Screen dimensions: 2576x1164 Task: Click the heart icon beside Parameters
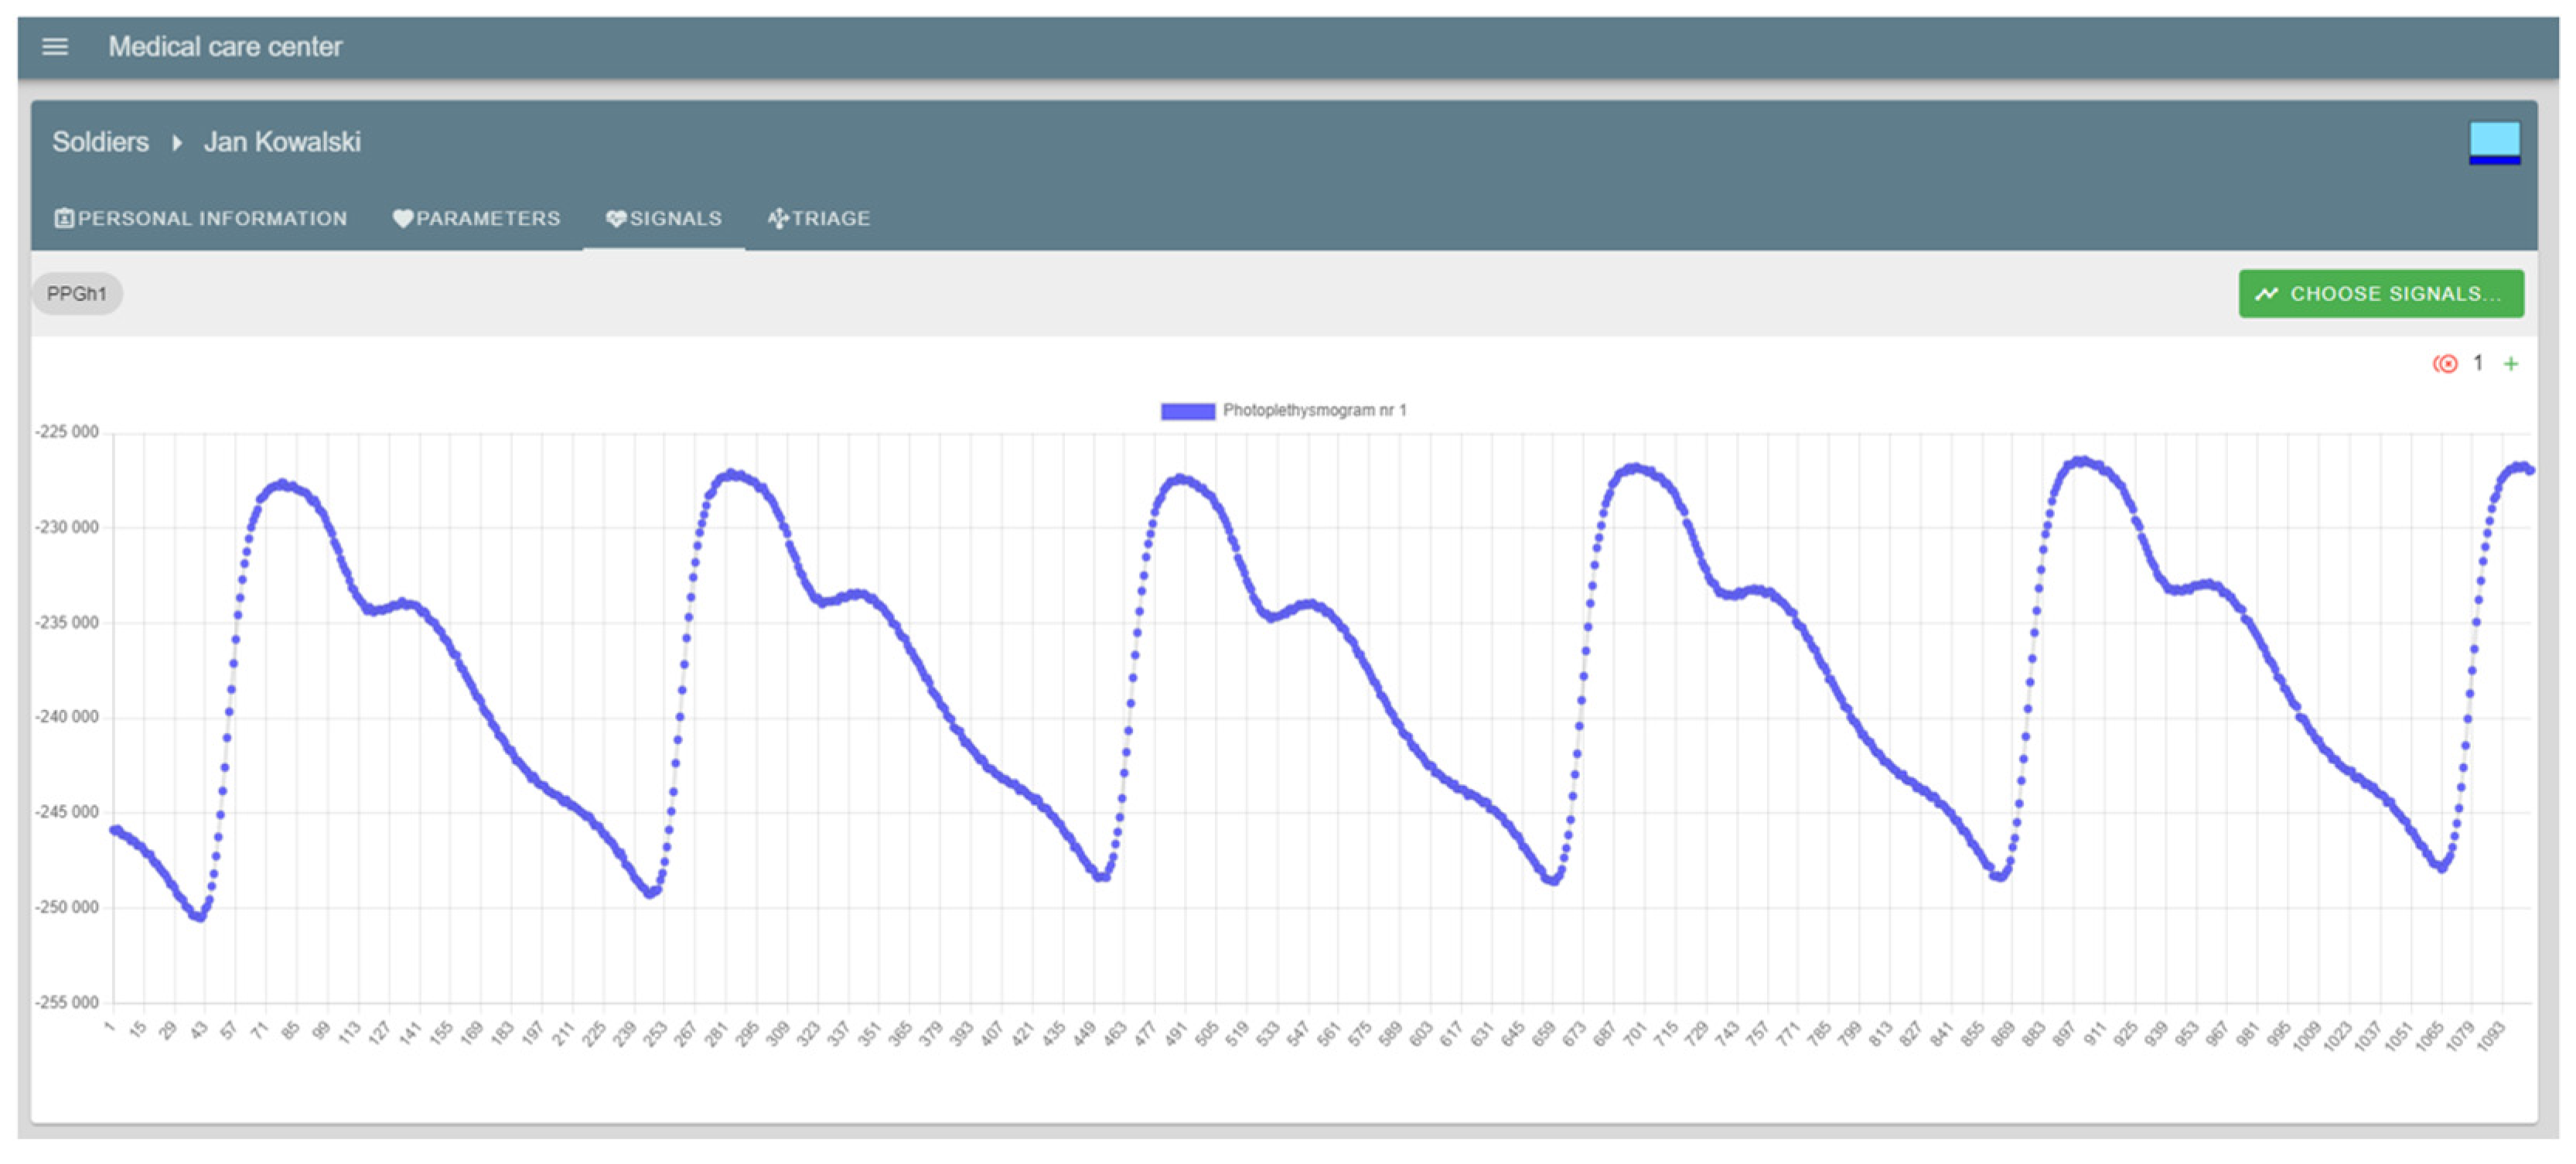pos(402,218)
